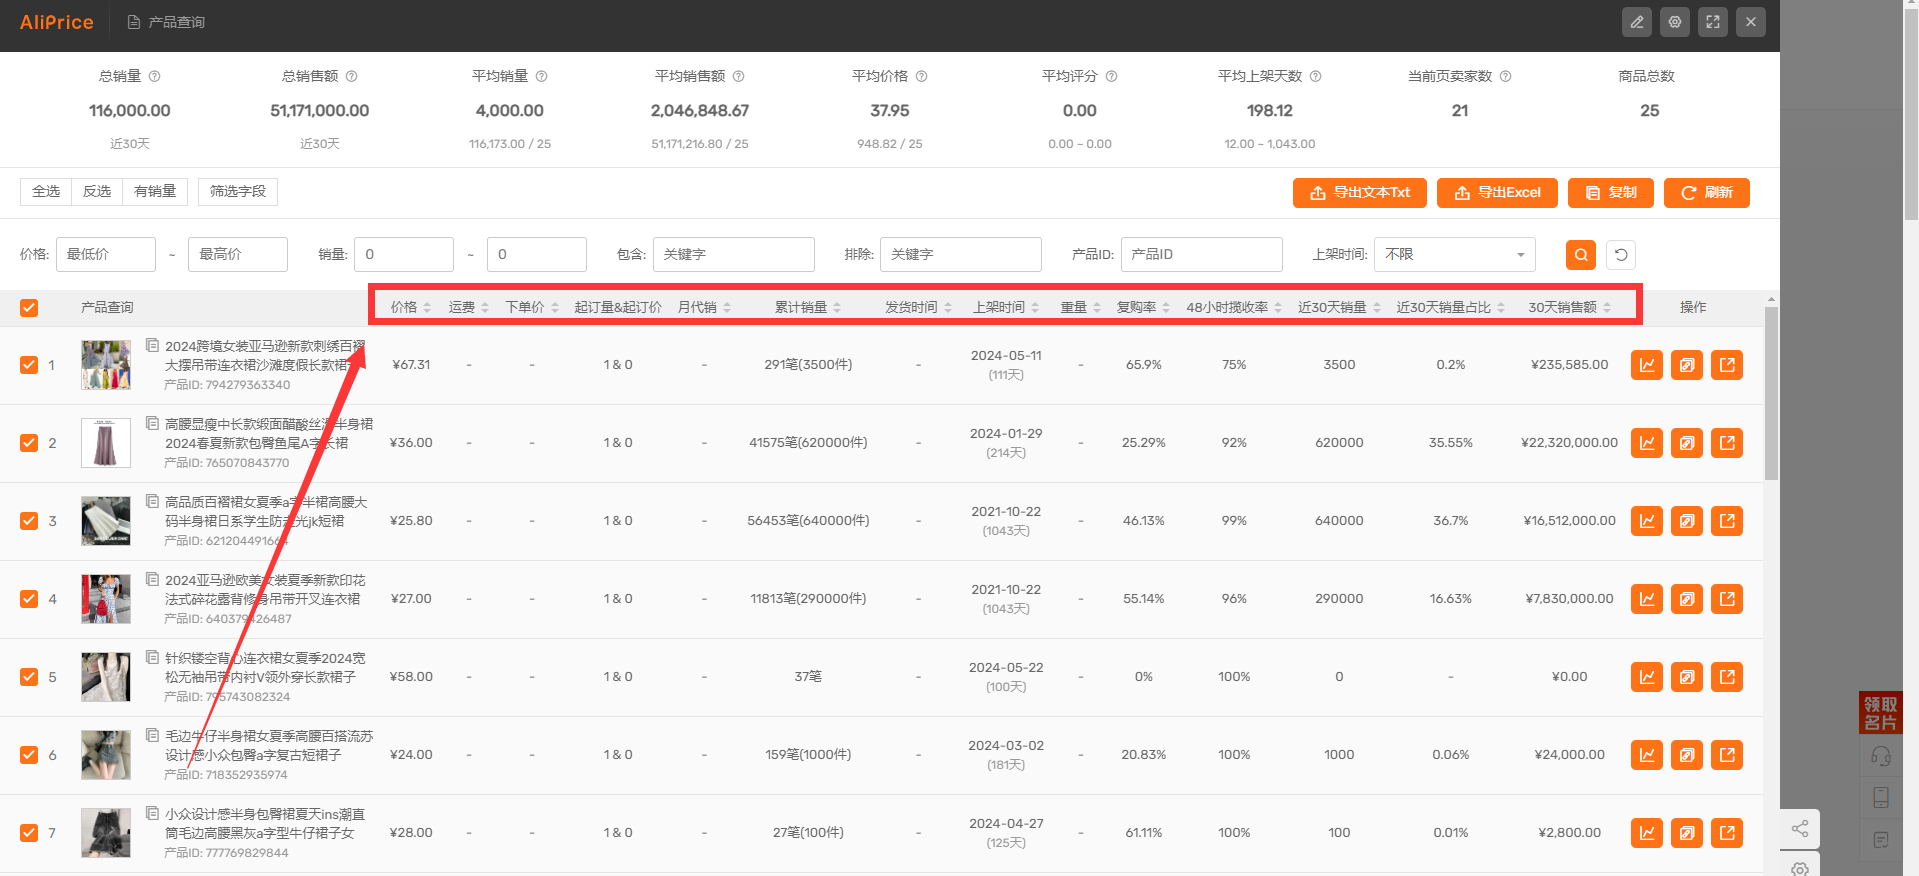The width and height of the screenshot is (1919, 876).
Task: Click help icon next to 平均上架天数
Action: coord(1316,76)
